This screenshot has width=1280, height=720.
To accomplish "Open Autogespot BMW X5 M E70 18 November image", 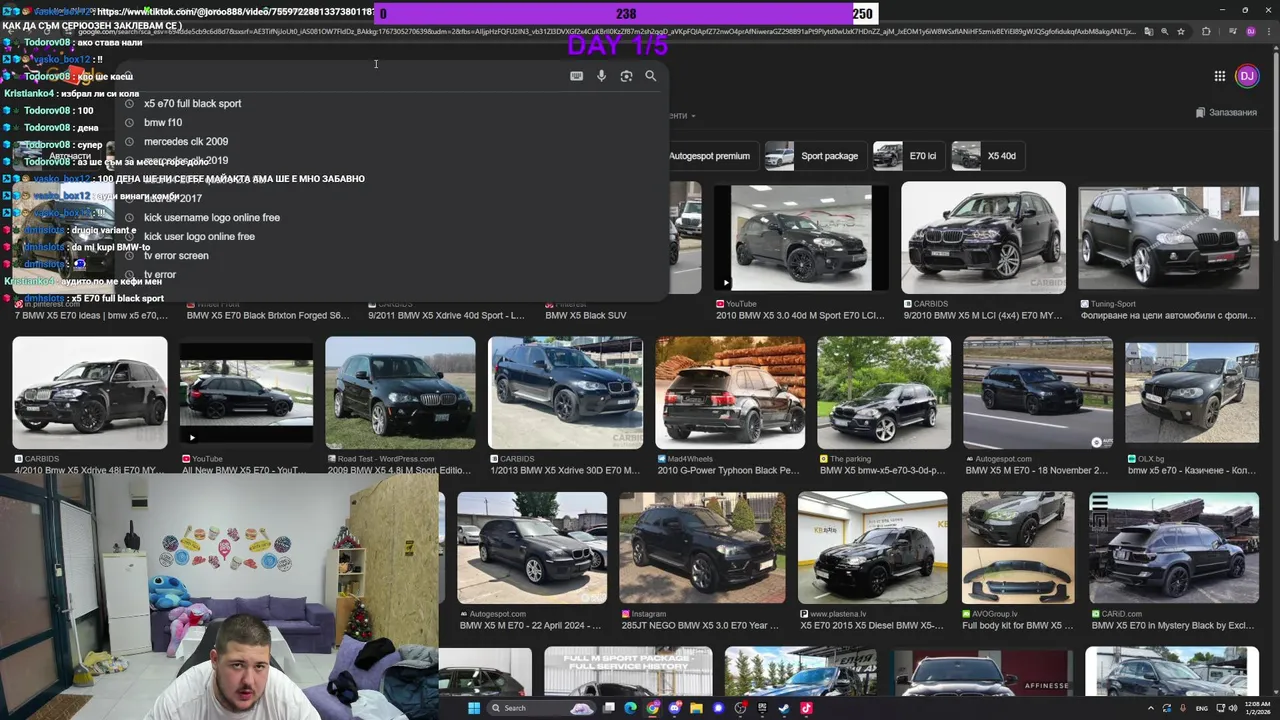I will pyautogui.click(x=1038, y=392).
